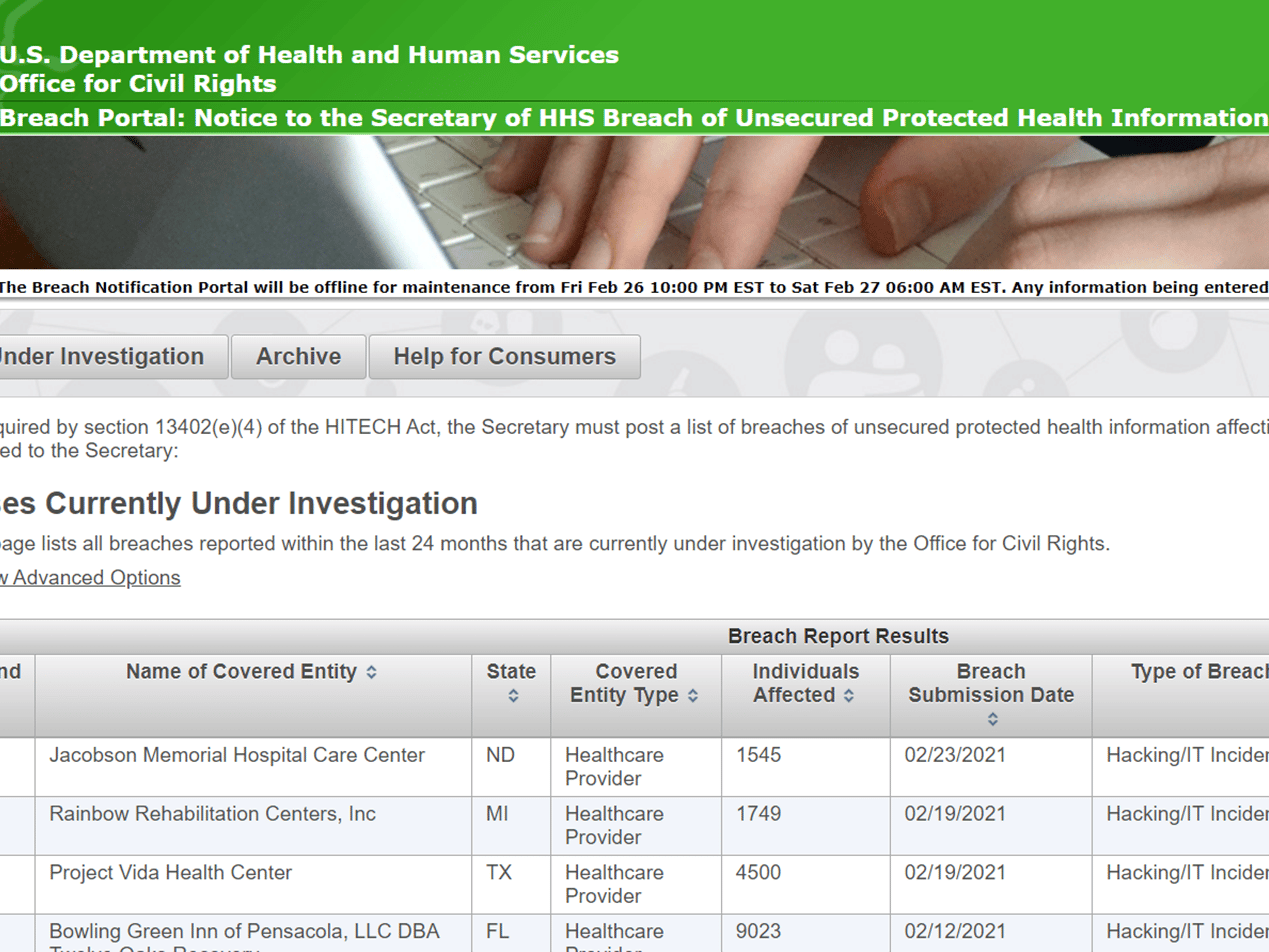Click the sort arrows under State
This screenshot has width=1269, height=952.
(512, 695)
